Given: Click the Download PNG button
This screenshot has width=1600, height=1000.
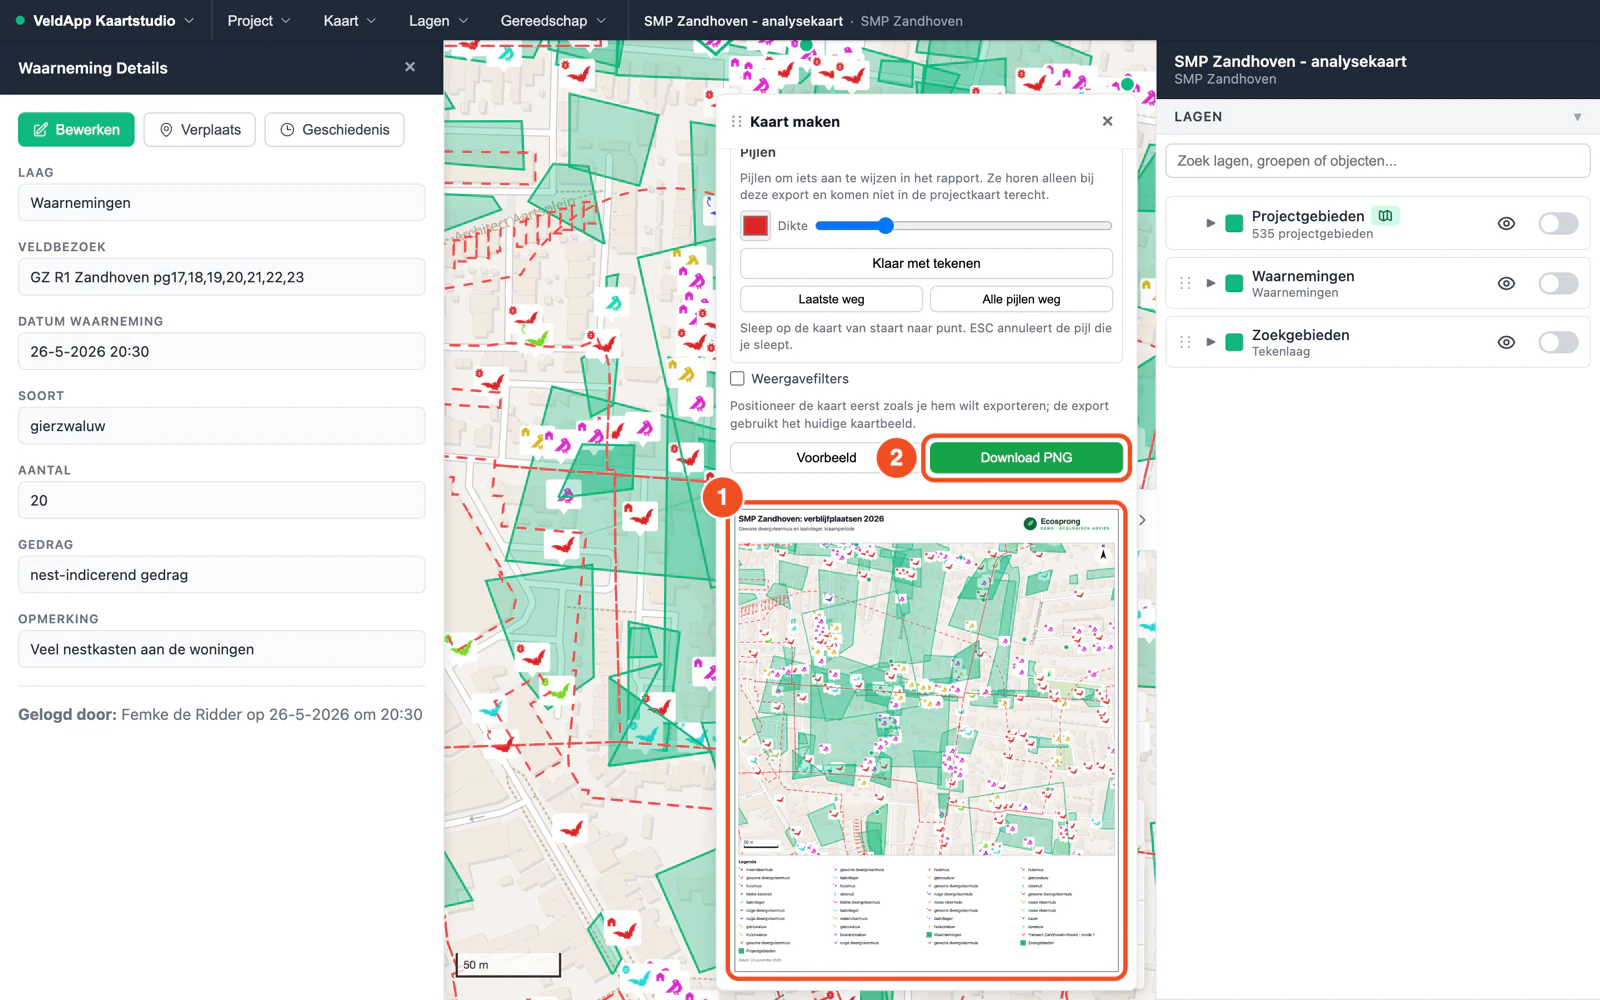Looking at the screenshot, I should [1026, 458].
